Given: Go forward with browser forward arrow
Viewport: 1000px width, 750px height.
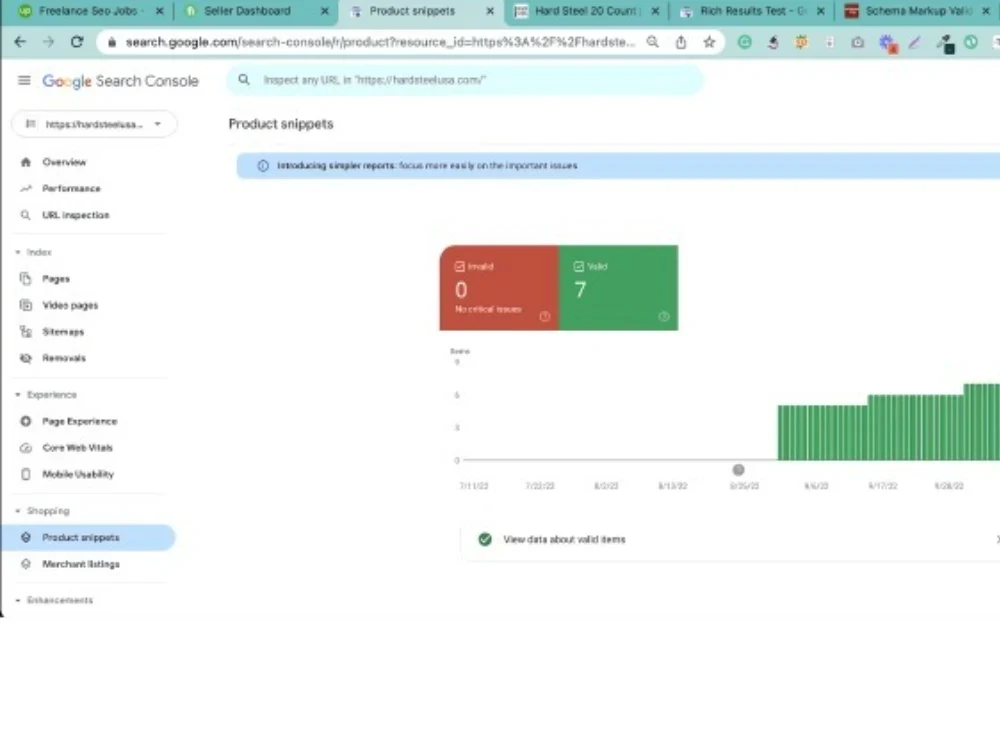Looking at the screenshot, I should (48, 42).
